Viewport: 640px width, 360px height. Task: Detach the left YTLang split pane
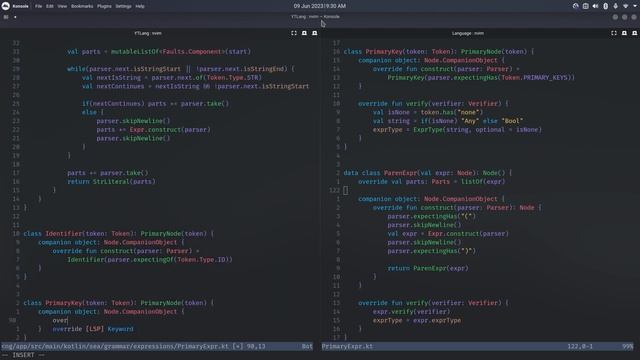(304, 33)
